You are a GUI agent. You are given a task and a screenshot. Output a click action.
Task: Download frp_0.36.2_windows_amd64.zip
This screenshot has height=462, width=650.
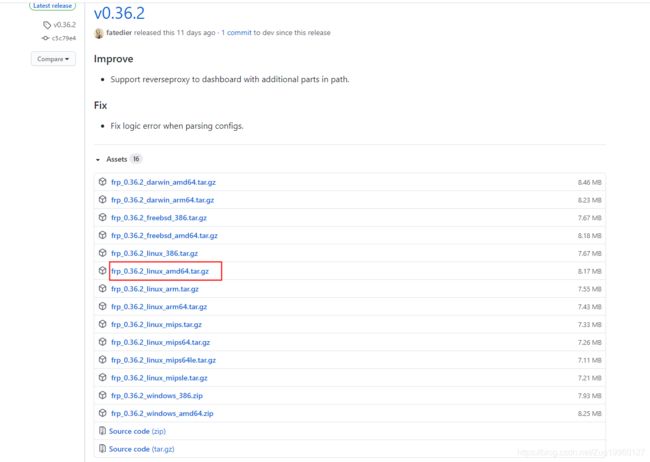coord(162,414)
